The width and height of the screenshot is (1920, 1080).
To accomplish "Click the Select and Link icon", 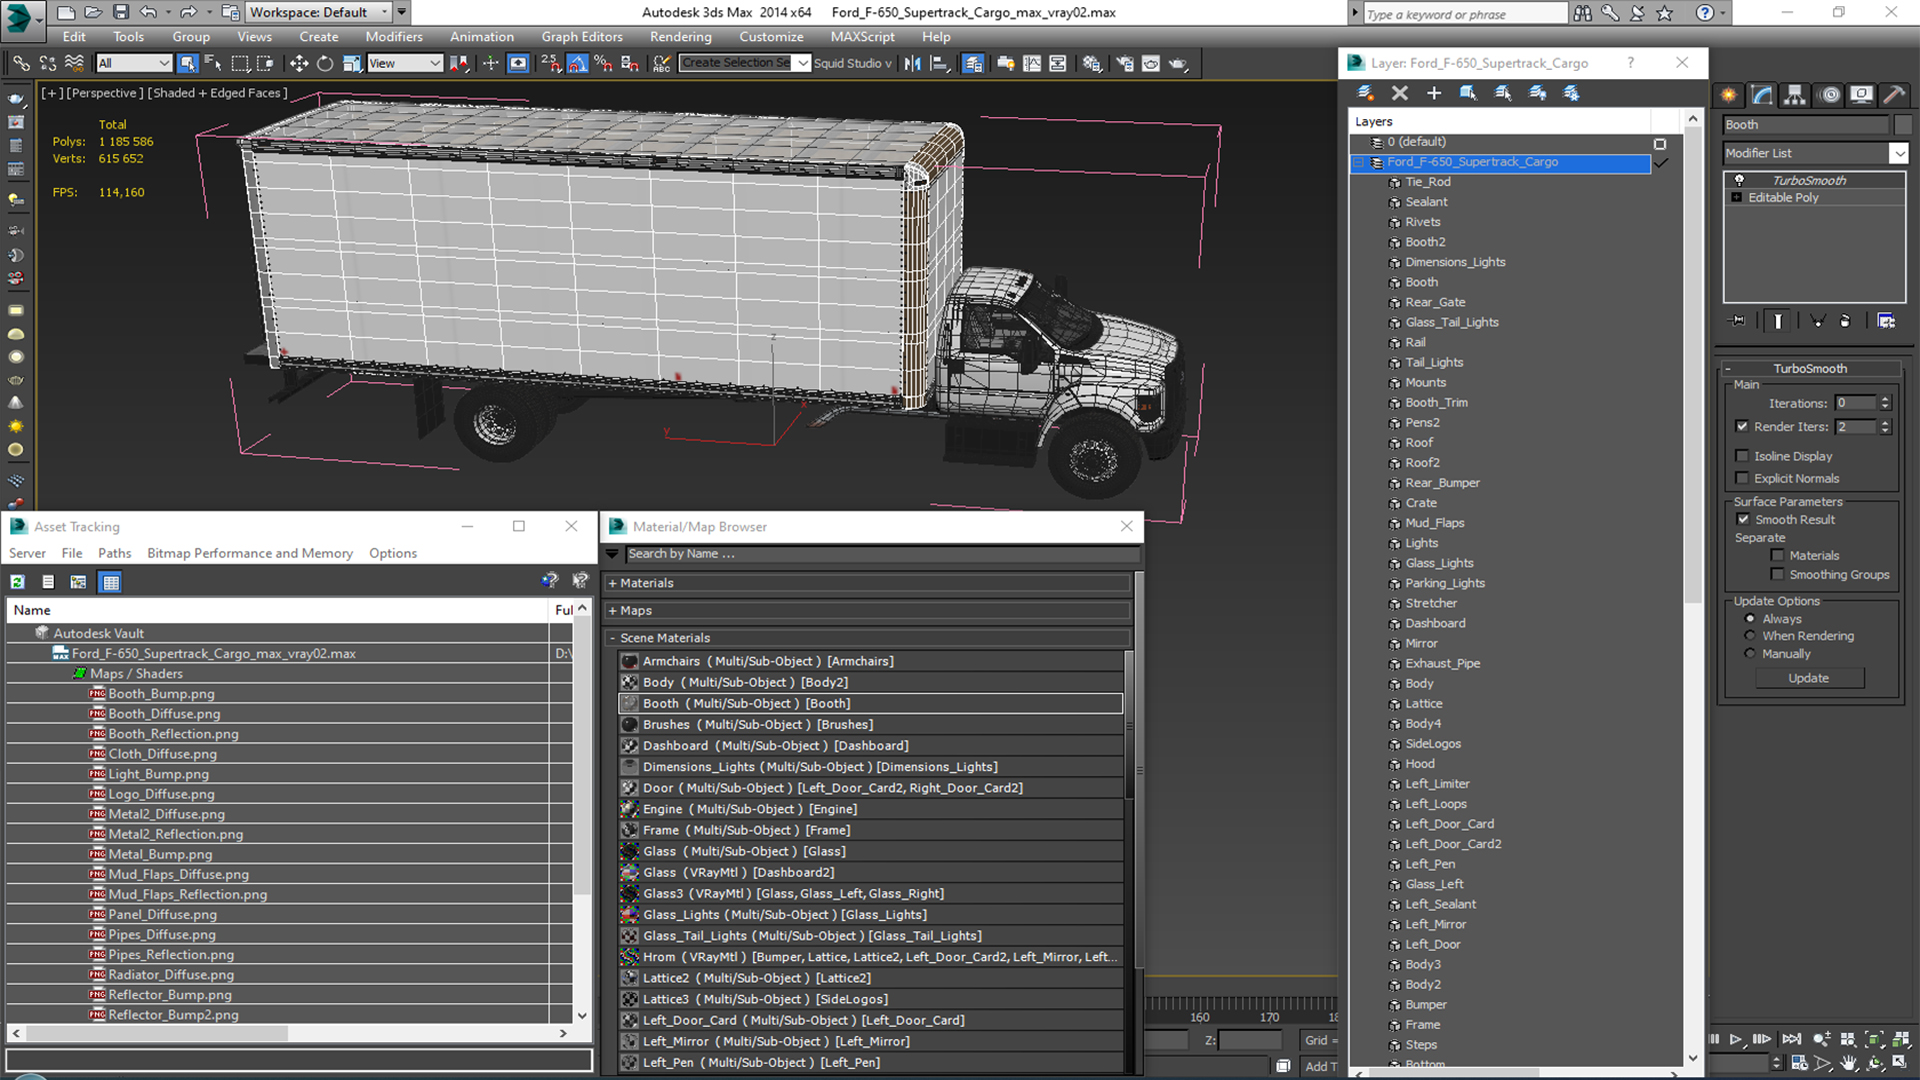I will [21, 63].
